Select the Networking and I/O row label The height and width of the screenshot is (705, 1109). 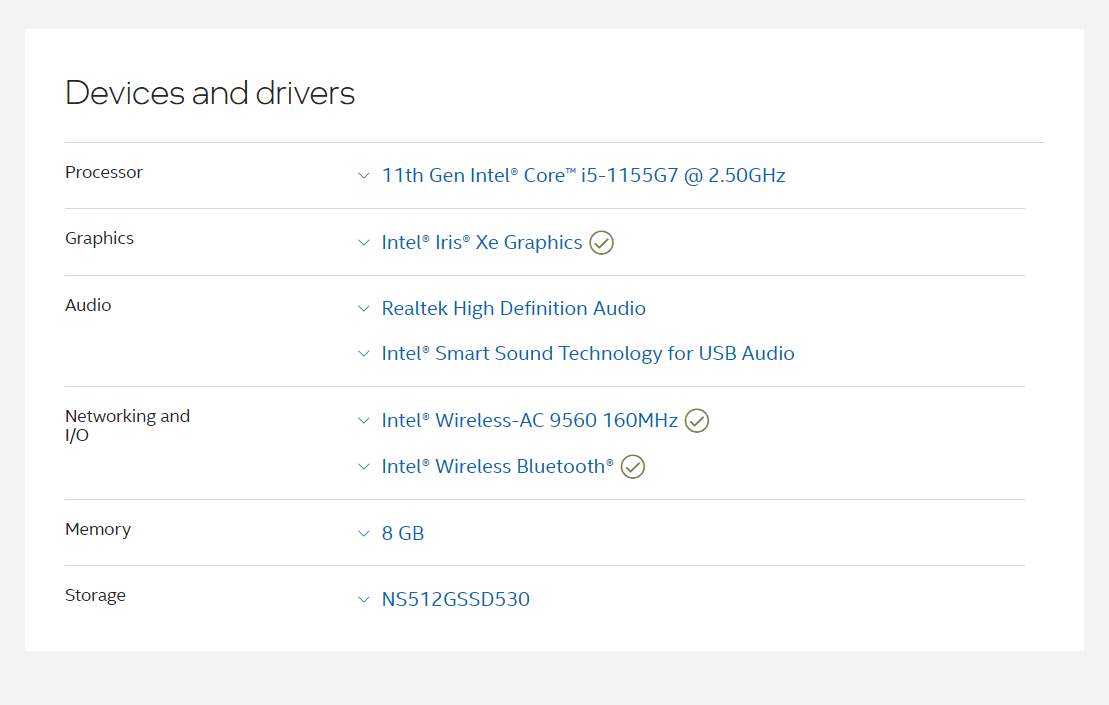[x=127, y=426]
